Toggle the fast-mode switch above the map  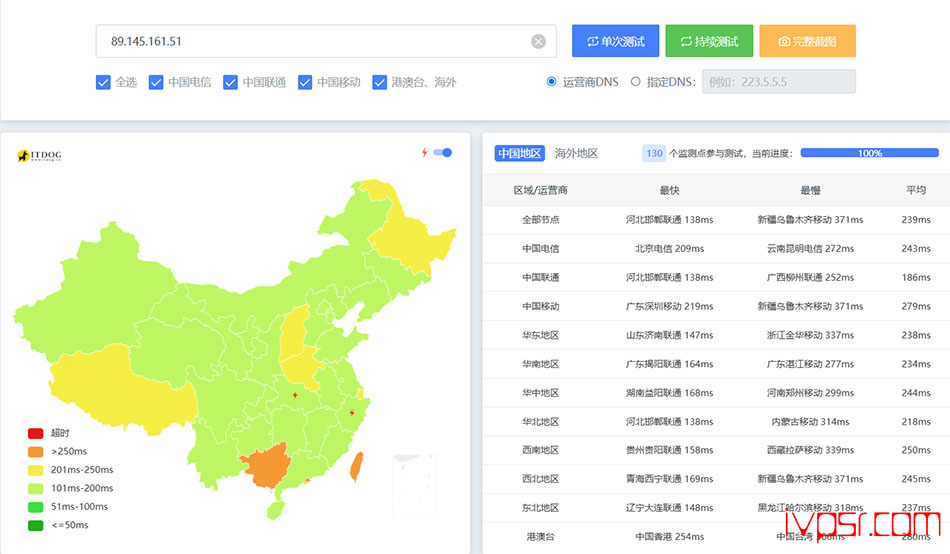coord(443,153)
